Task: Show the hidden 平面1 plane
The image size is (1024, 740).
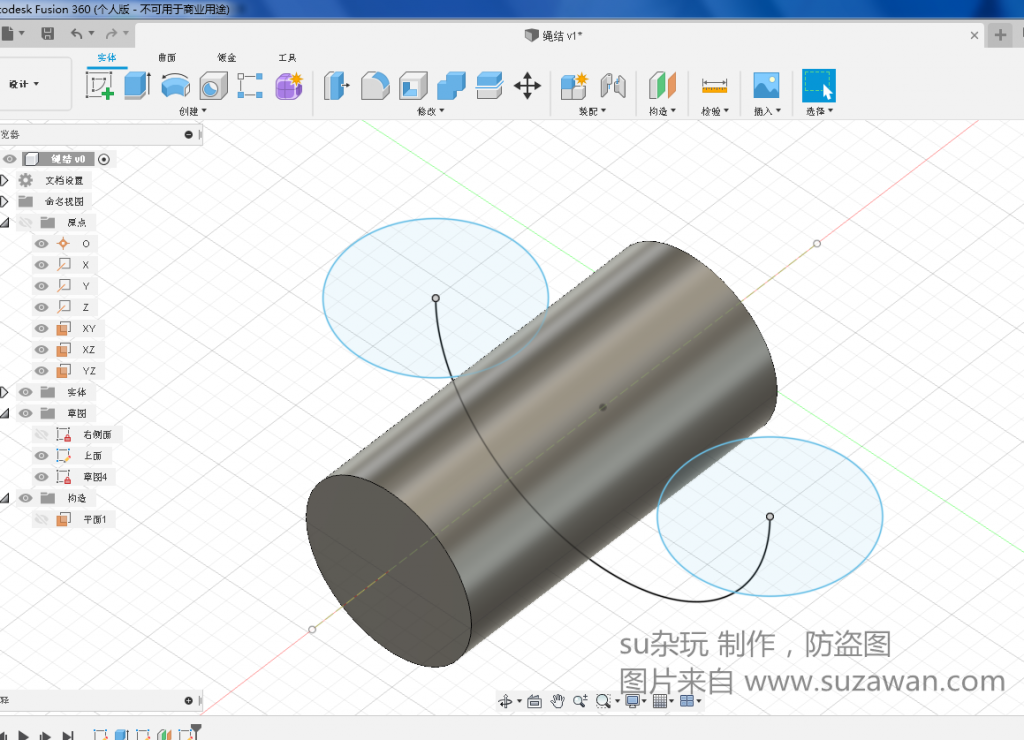Action: (41, 519)
